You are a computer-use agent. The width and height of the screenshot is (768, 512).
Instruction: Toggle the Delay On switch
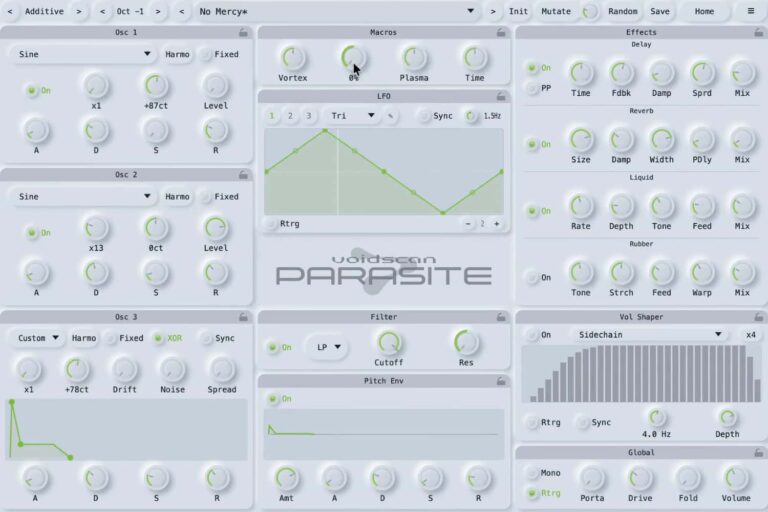pyautogui.click(x=539, y=68)
